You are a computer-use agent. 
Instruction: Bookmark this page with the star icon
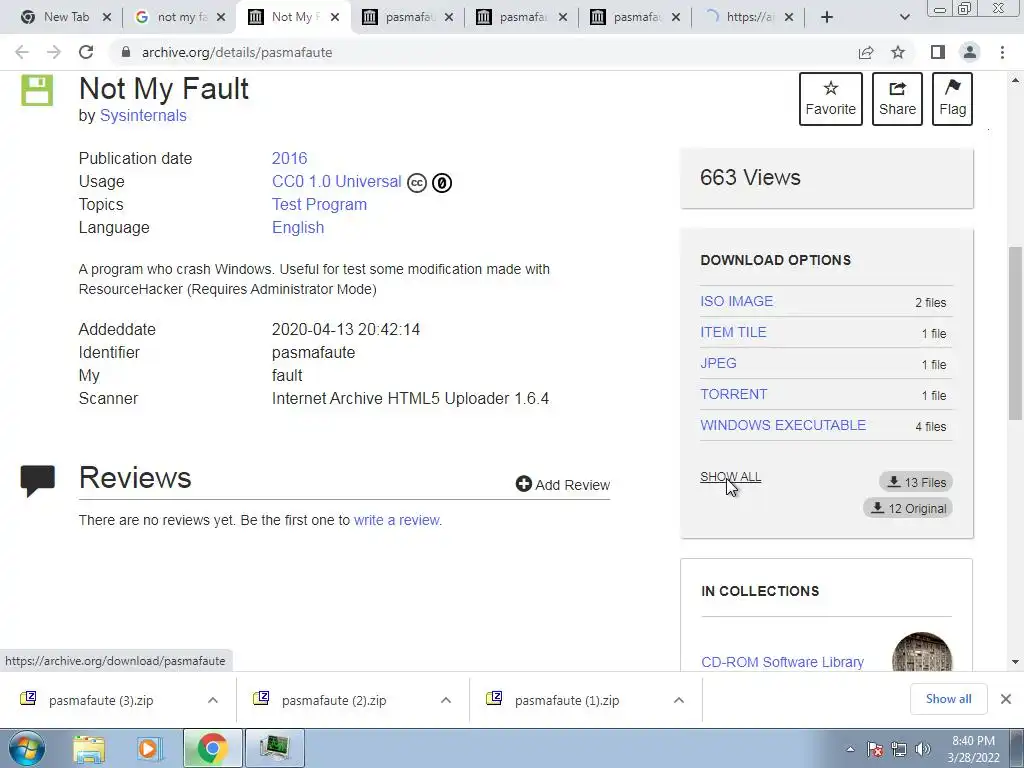pos(898,52)
